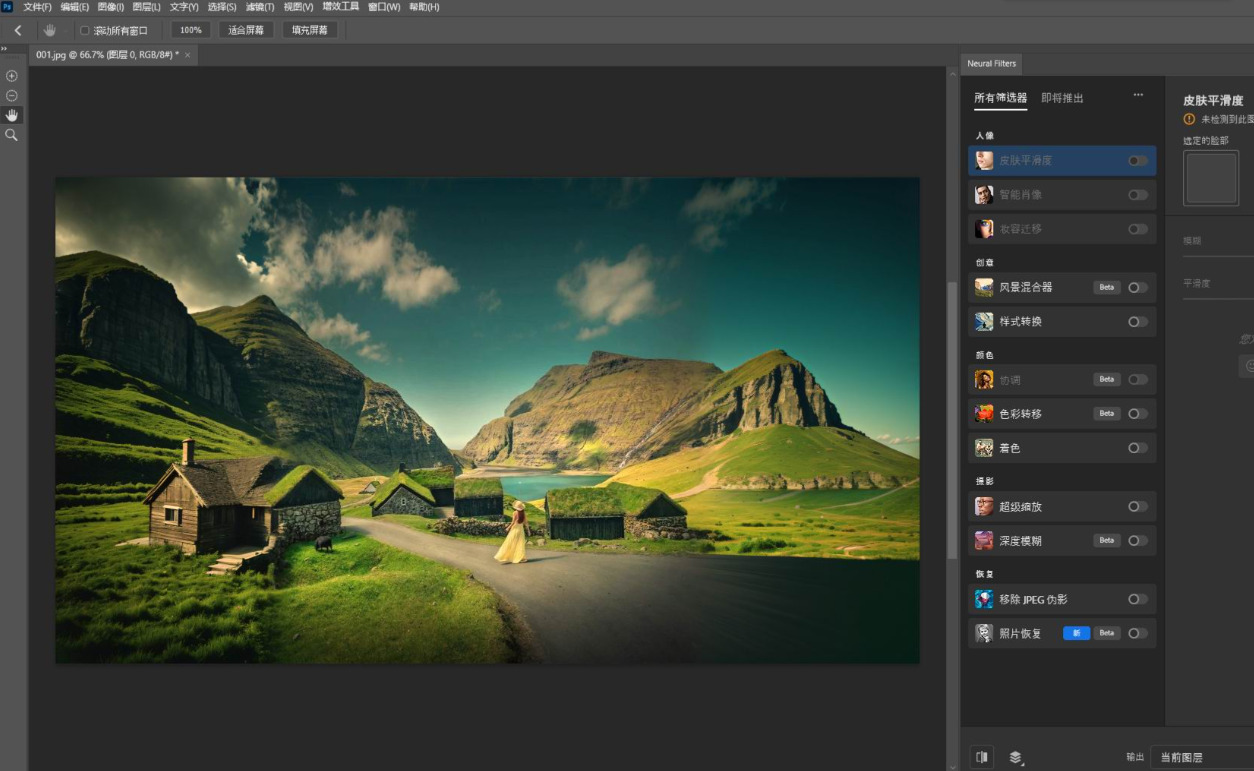Enable the 照片恢复 filter switch
This screenshot has height=771, width=1254.
[x=1138, y=633]
